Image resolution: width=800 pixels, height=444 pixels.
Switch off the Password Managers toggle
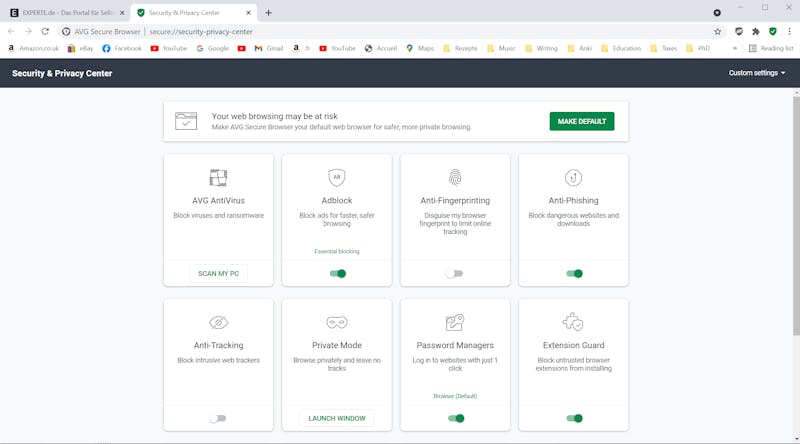[x=456, y=418]
